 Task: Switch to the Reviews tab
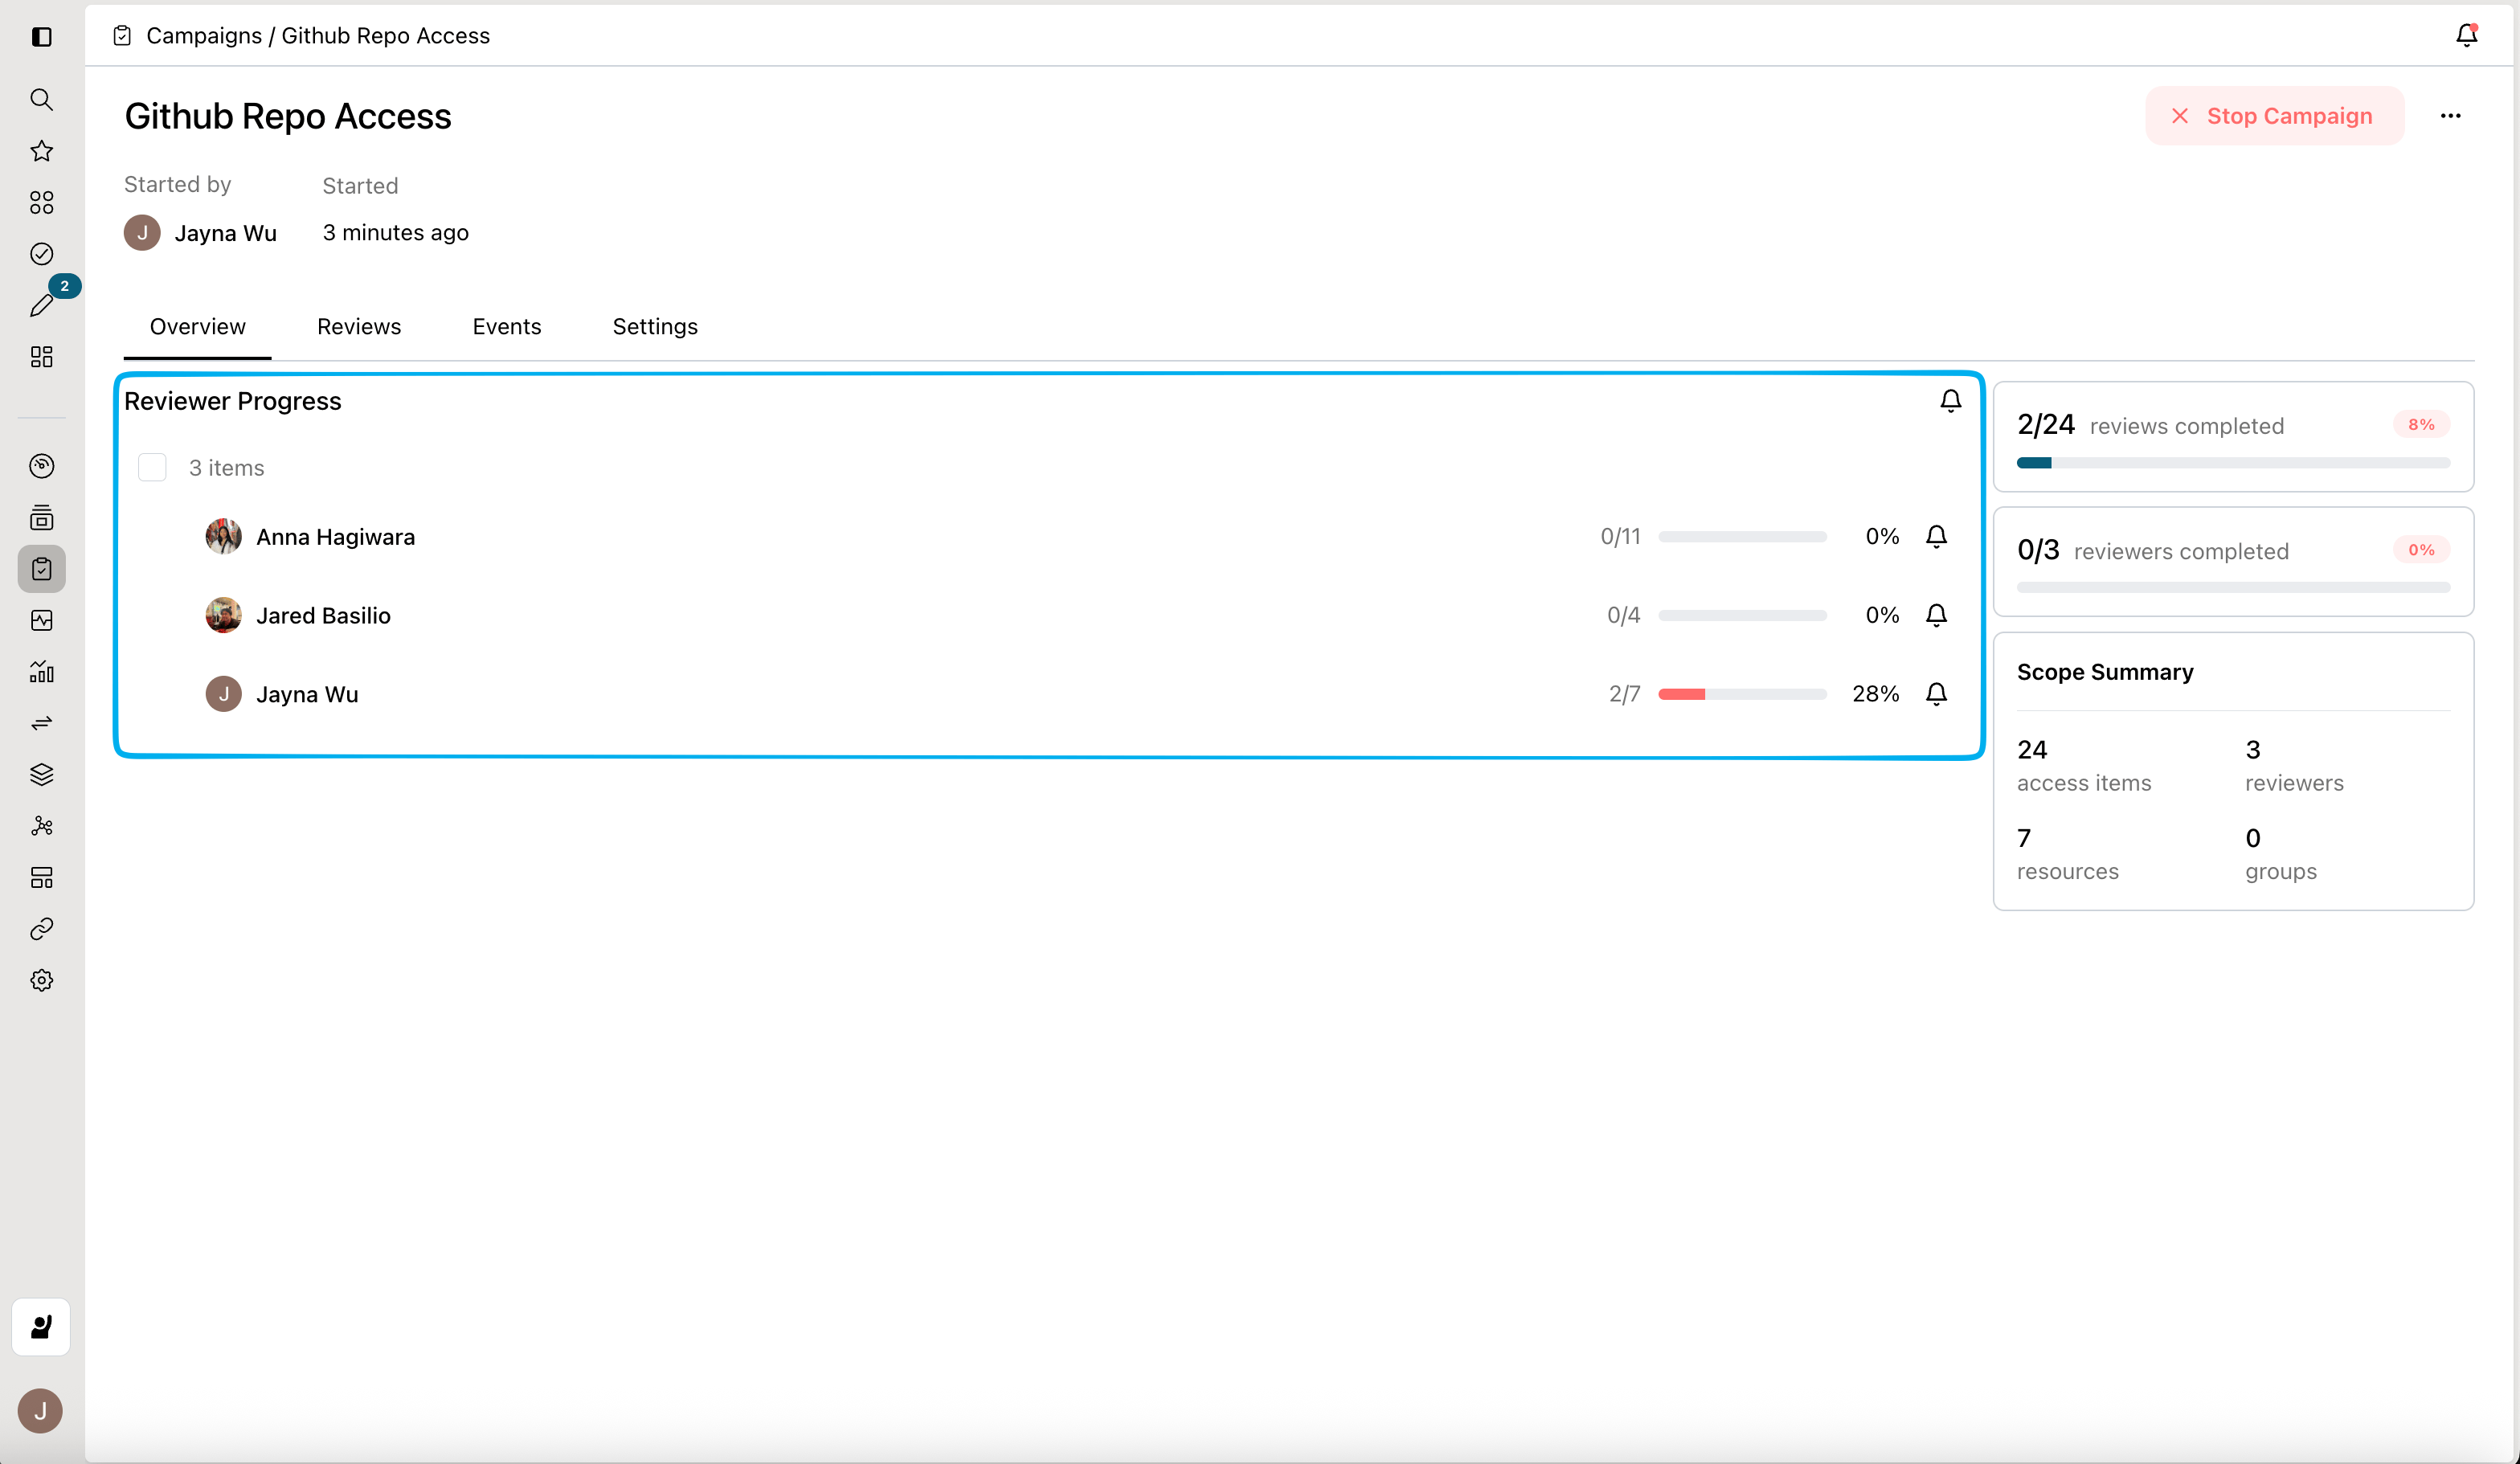click(x=359, y=327)
